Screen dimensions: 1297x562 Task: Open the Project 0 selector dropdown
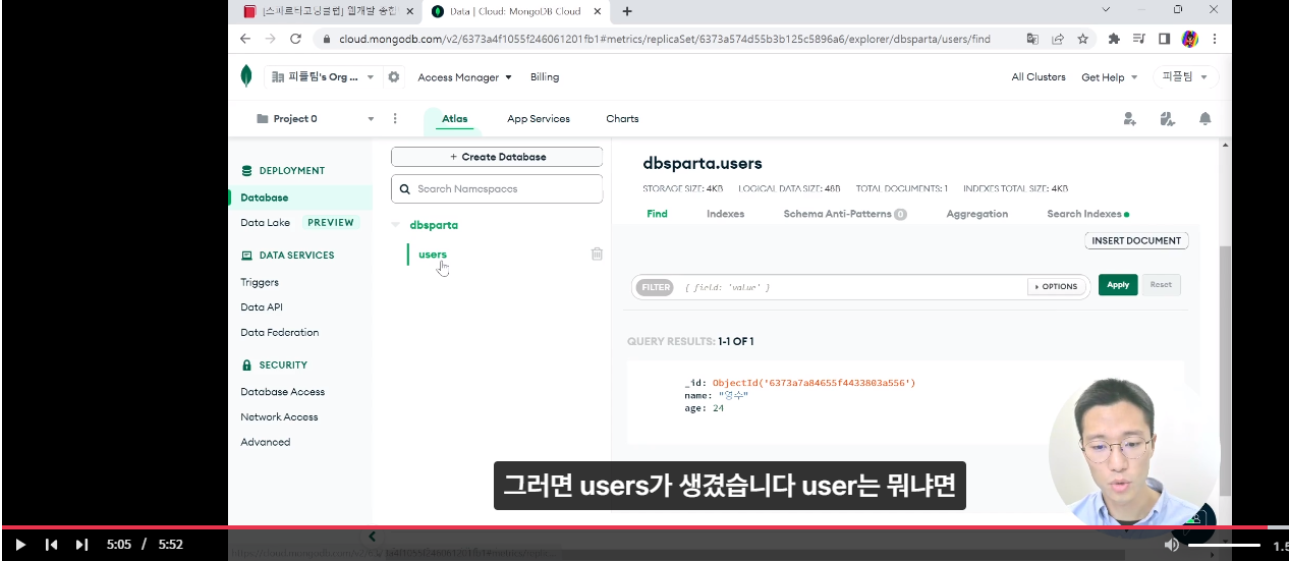tap(315, 118)
